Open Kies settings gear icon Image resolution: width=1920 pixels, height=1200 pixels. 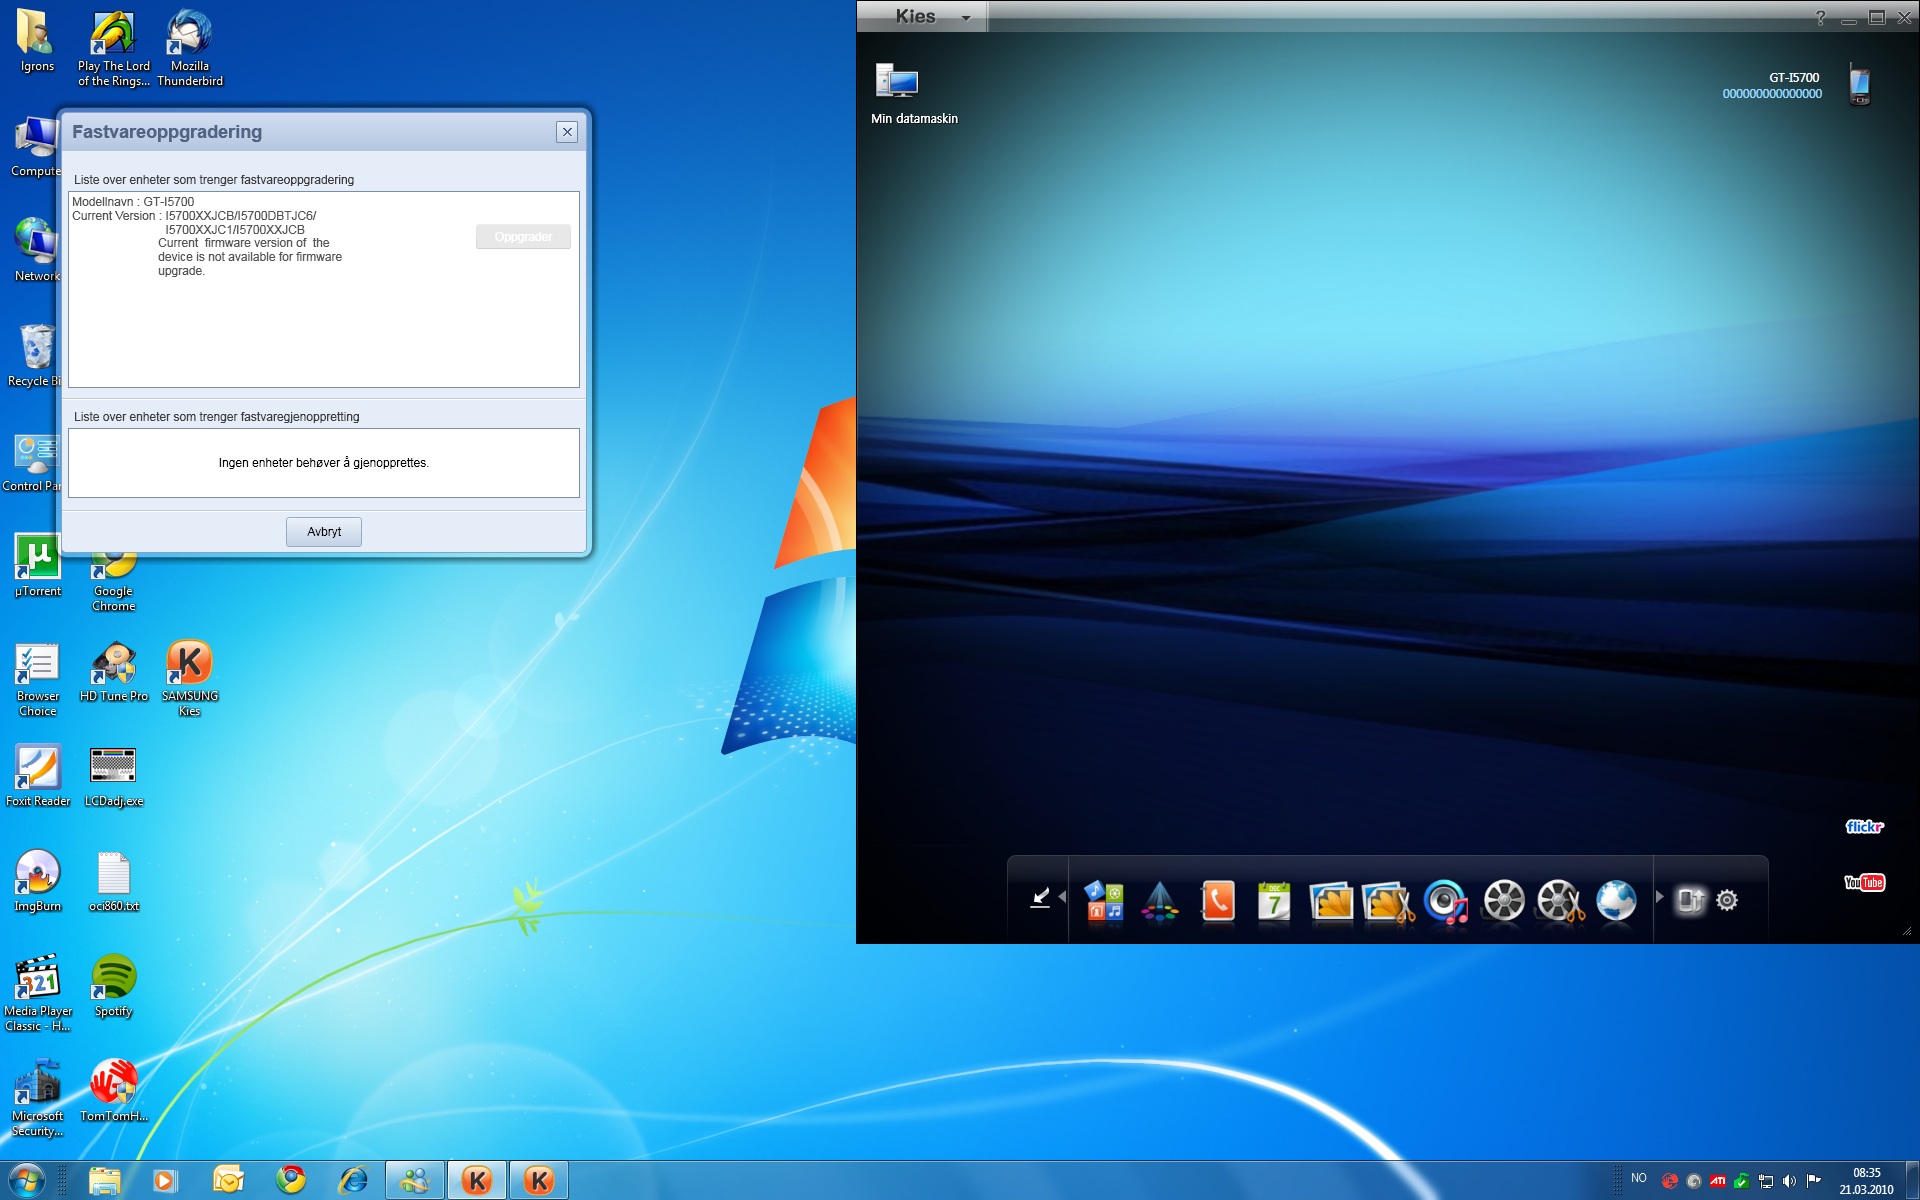point(1727,900)
